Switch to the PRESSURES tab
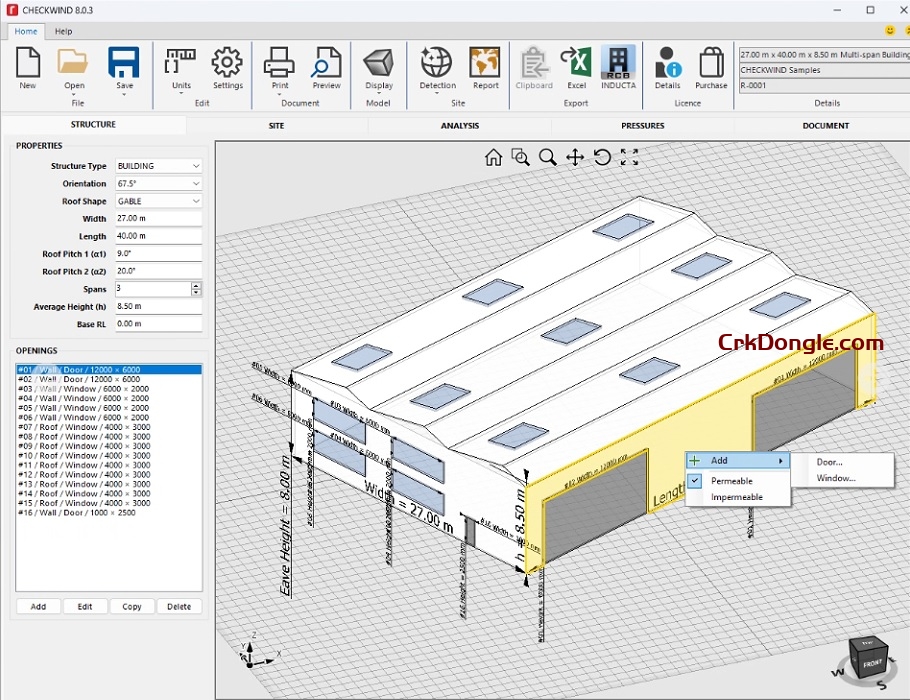 (x=642, y=125)
